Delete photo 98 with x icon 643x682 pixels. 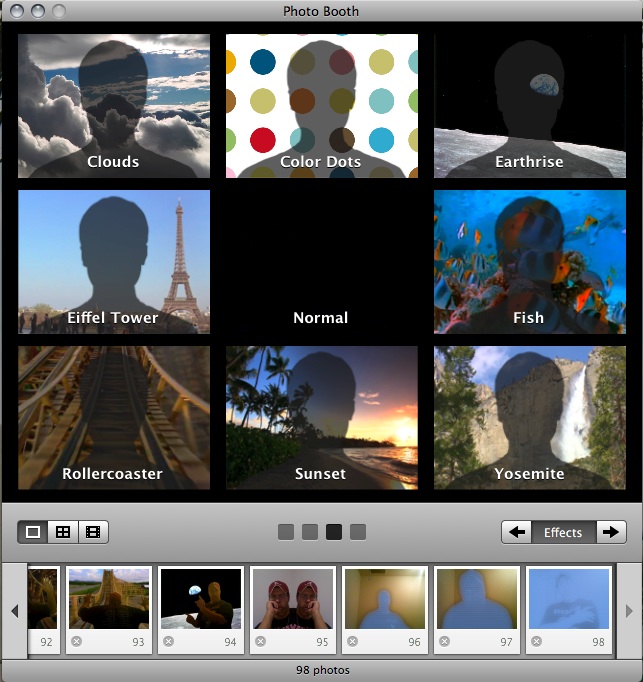click(x=536, y=642)
